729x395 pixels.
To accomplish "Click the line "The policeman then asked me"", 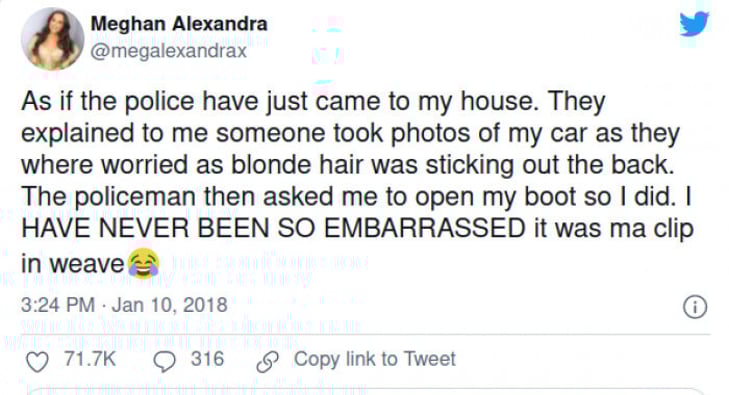I will coord(357,197).
